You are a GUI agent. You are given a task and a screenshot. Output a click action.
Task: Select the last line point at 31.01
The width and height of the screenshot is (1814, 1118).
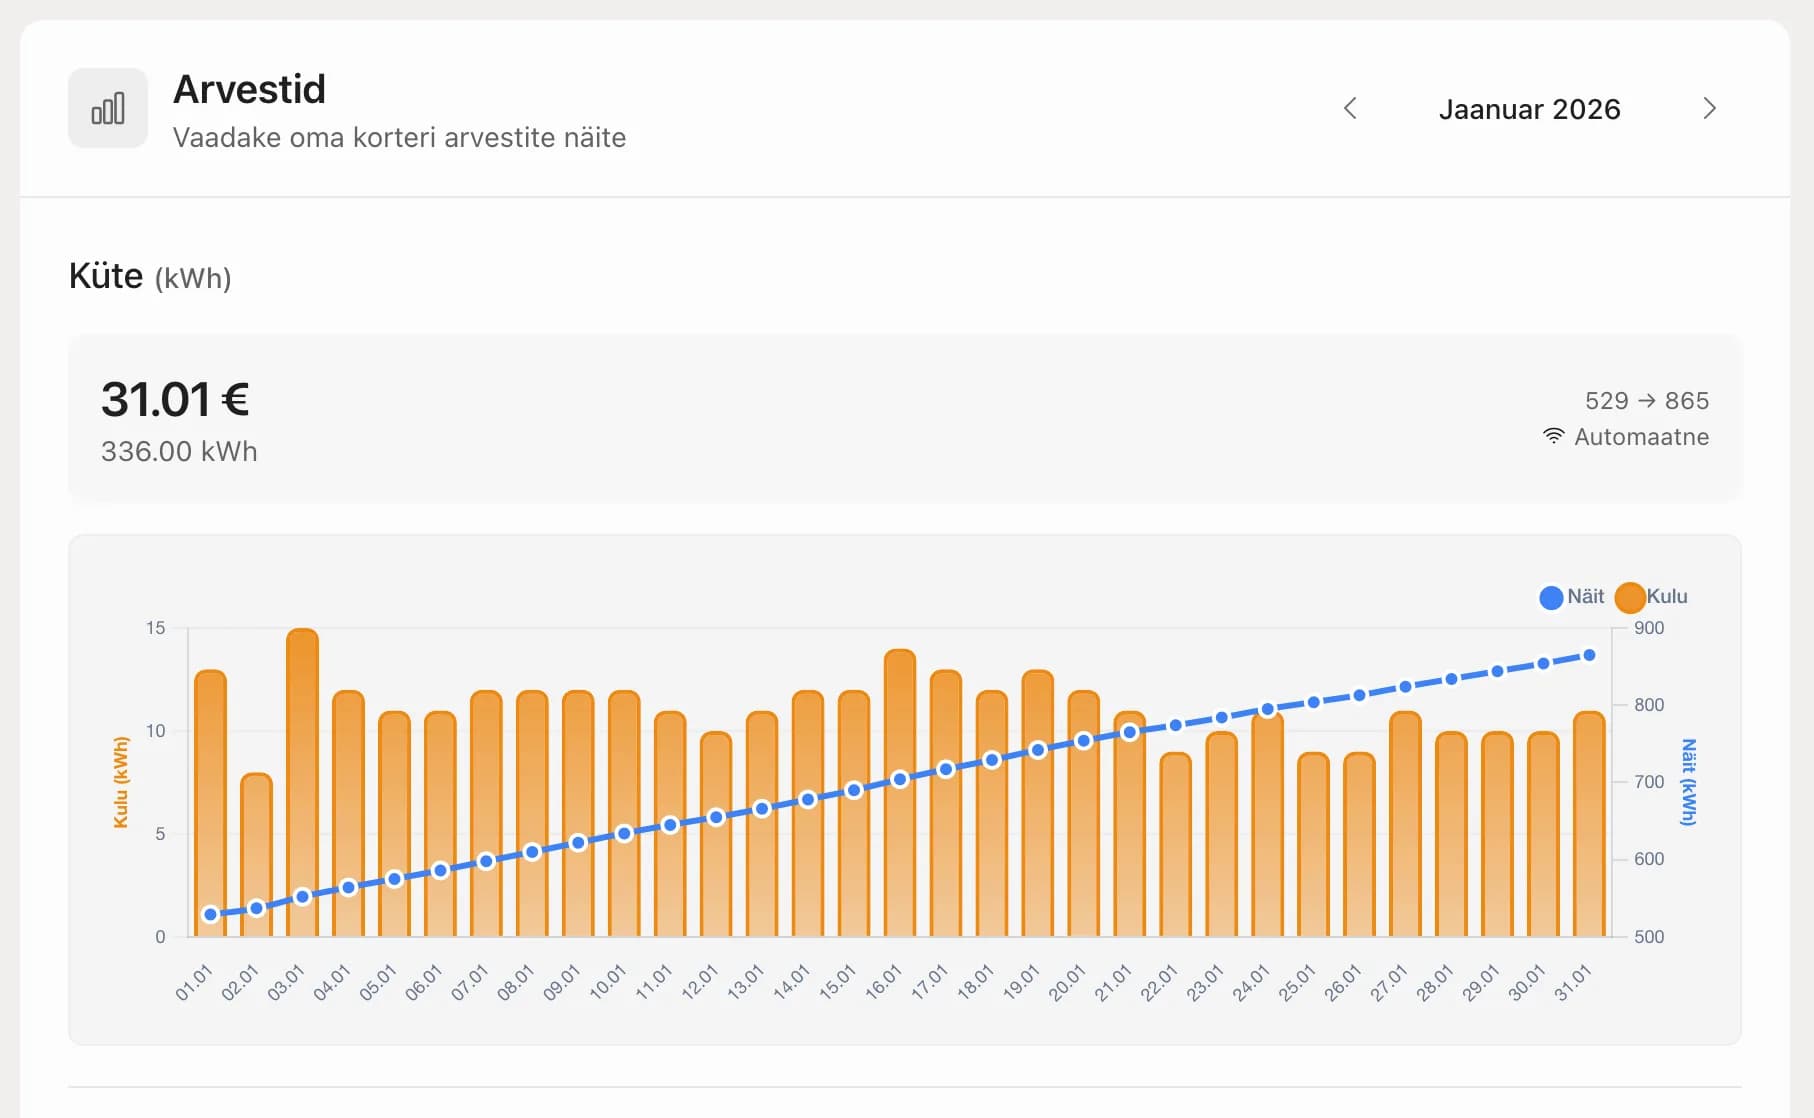[x=1589, y=656]
